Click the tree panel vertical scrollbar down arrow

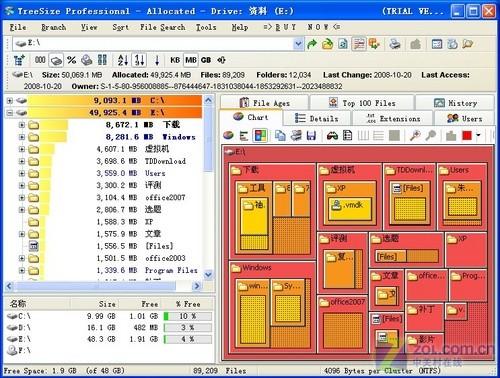coord(208,275)
